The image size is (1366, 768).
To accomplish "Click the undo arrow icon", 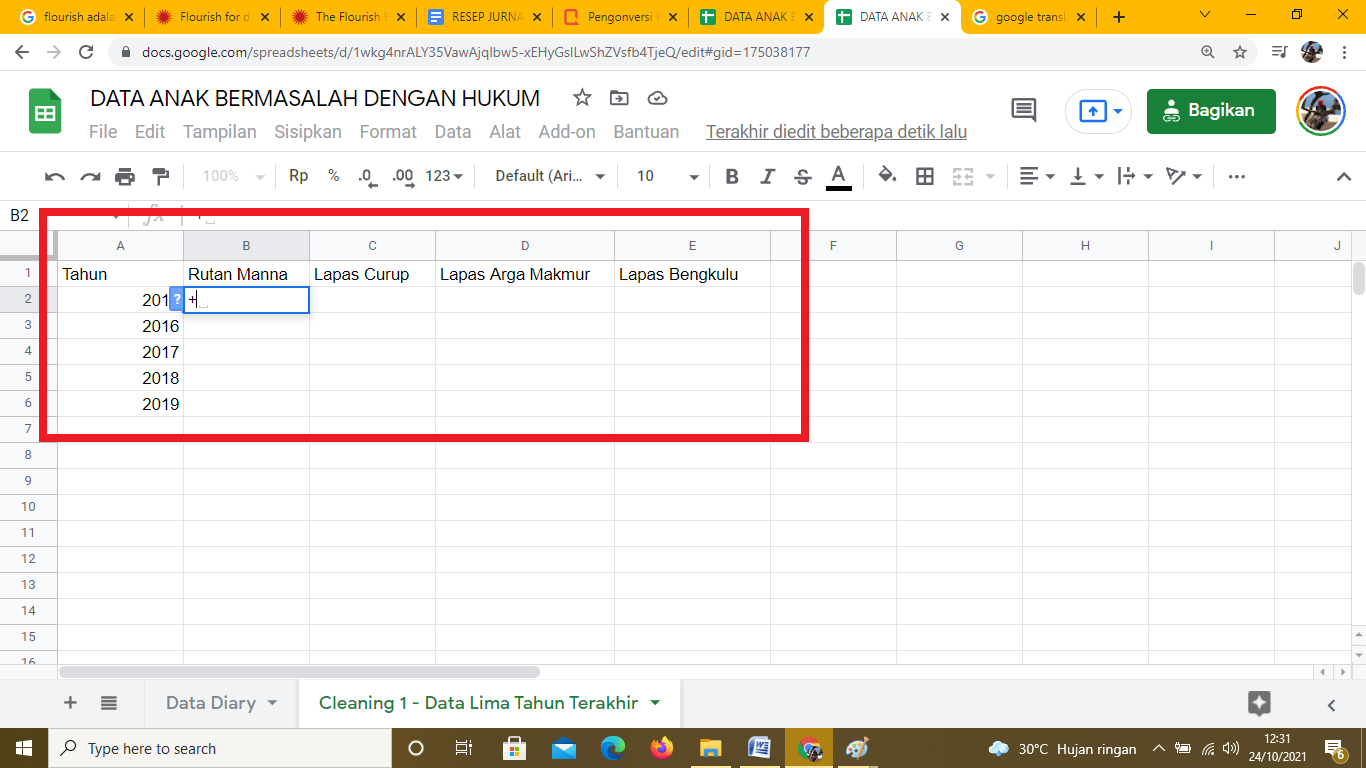I will click(55, 177).
